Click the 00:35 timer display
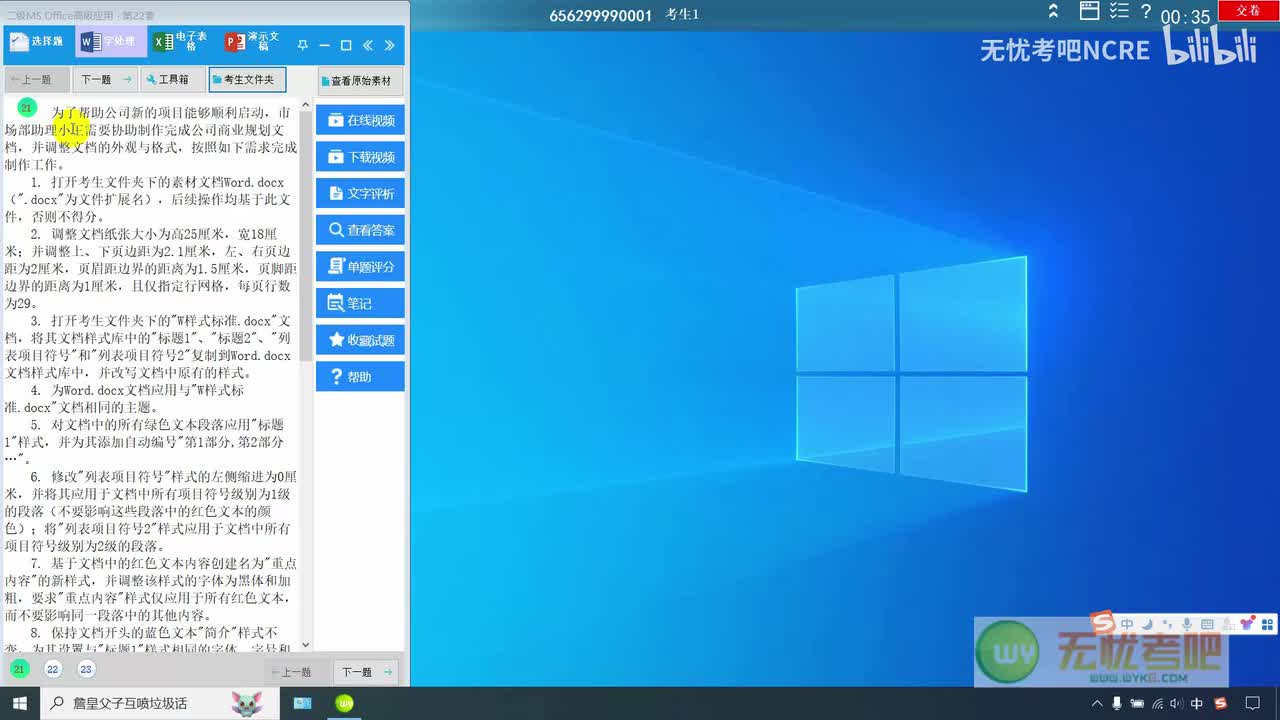The height and width of the screenshot is (720, 1280). point(1185,17)
